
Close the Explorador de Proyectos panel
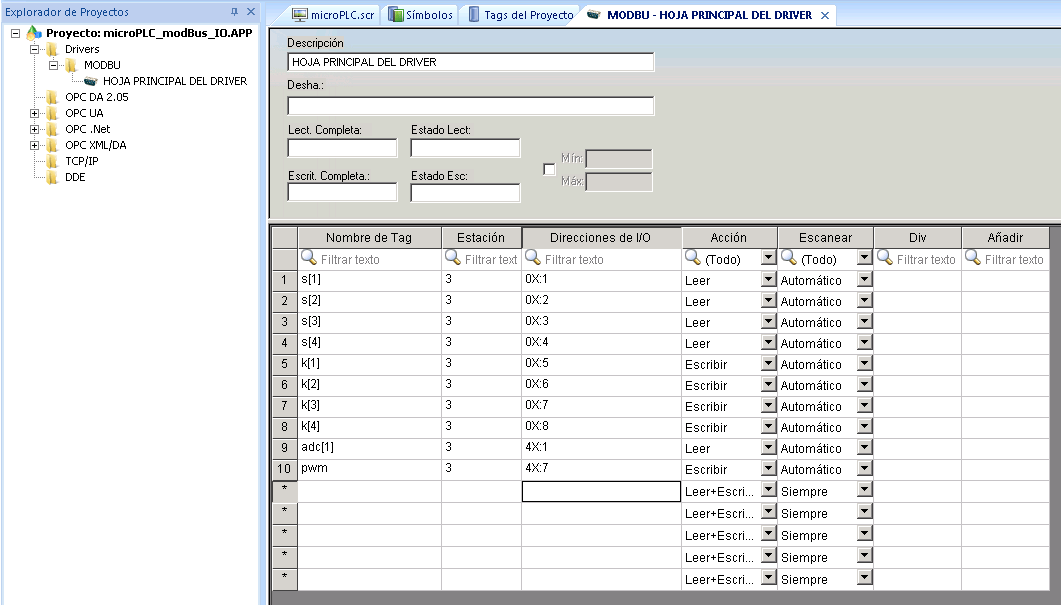pos(251,12)
